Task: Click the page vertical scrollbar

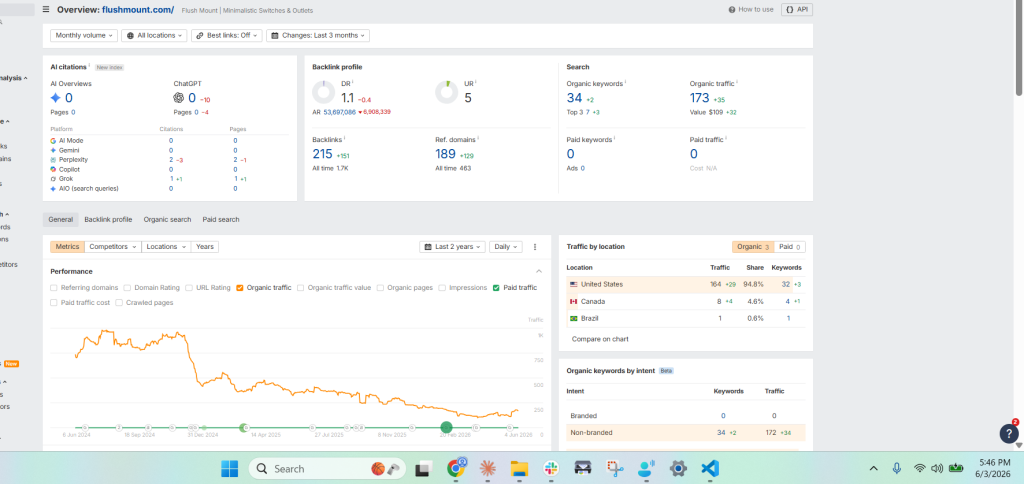Action: tap(1019, 49)
